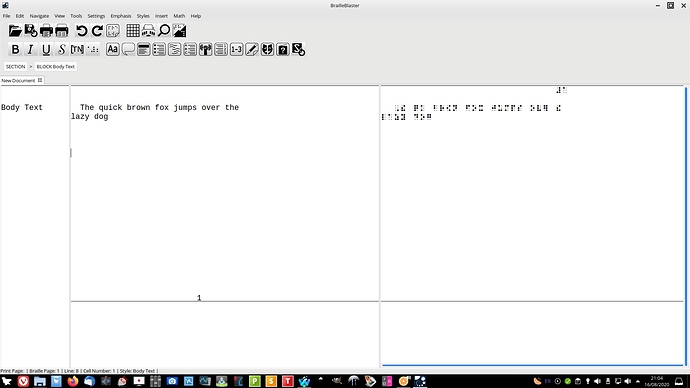This screenshot has width=690, height=388.
Task: Open the Emphasis menu
Action: (121, 16)
